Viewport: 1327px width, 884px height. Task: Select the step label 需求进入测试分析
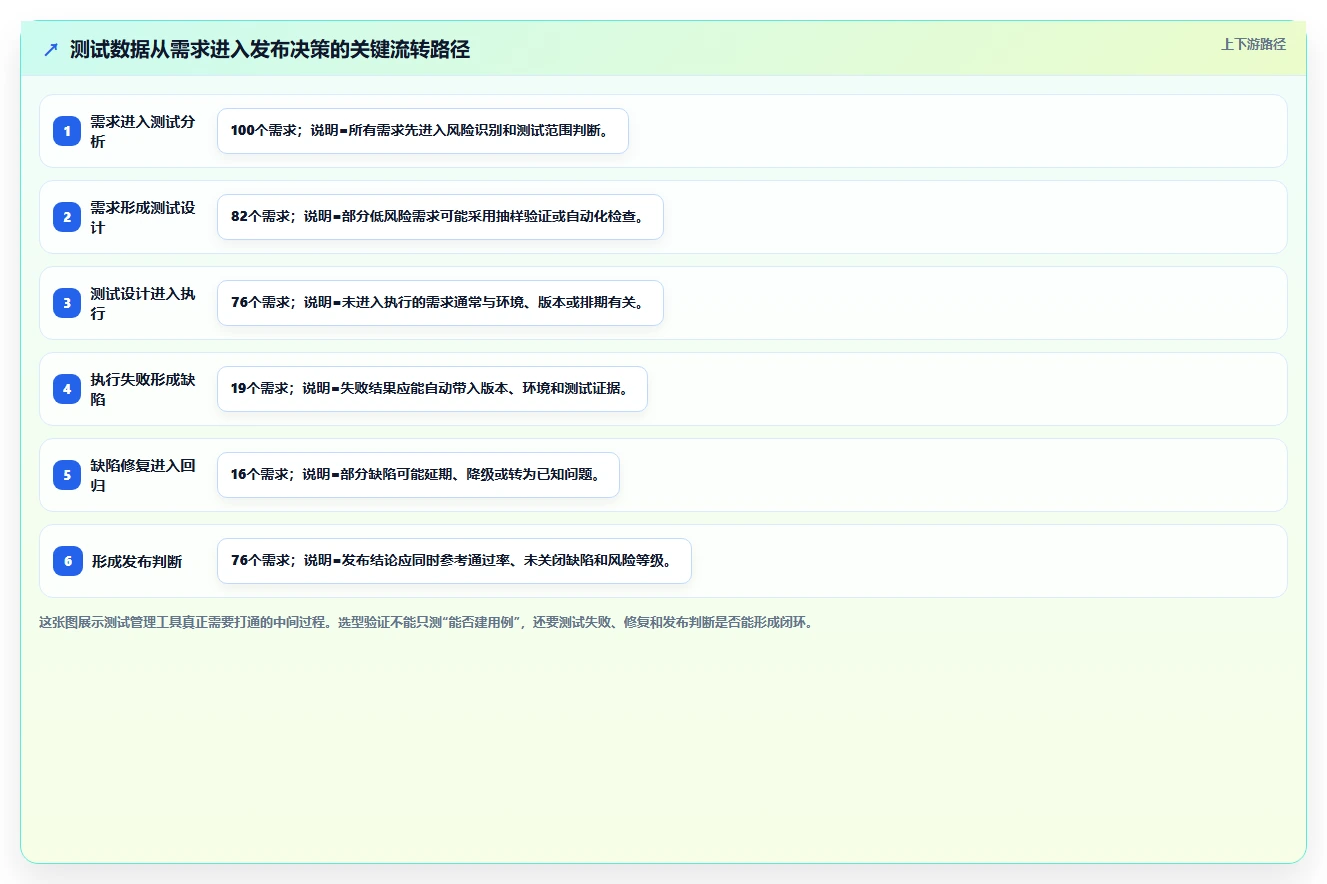(143, 131)
